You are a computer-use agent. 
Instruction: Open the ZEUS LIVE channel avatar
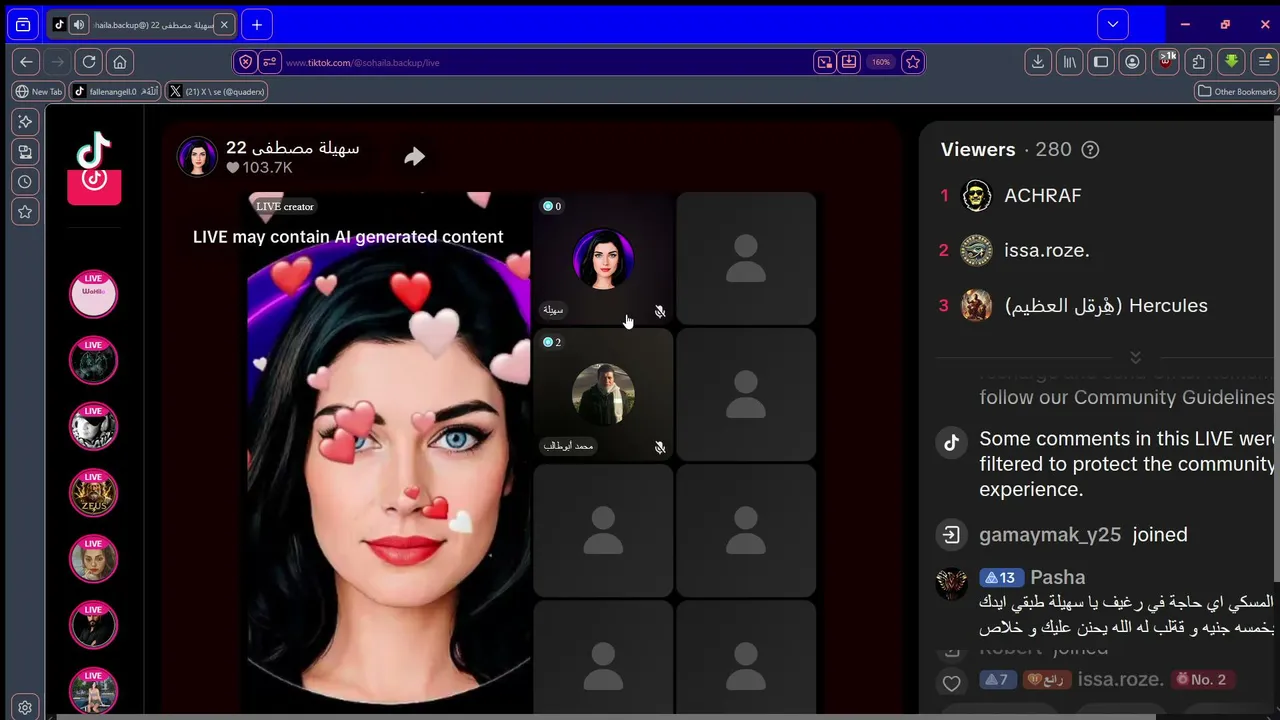click(x=93, y=492)
